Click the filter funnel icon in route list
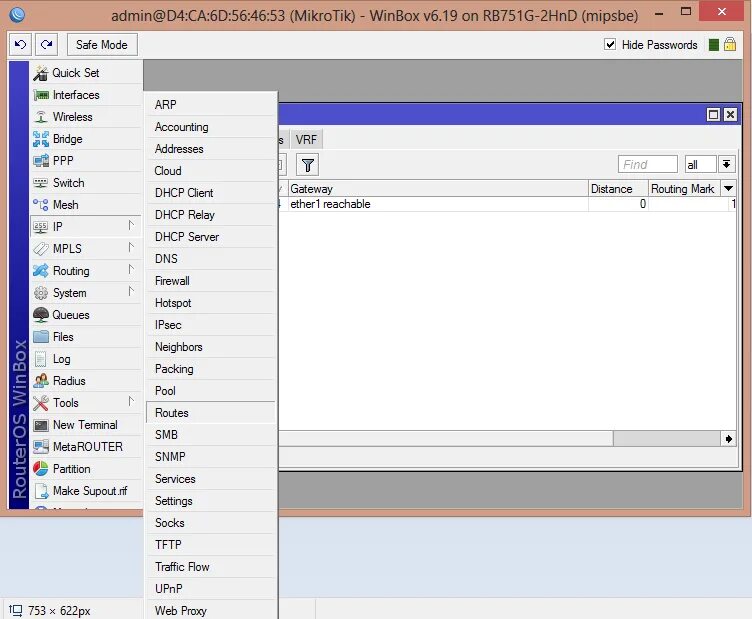752x619 pixels. (307, 165)
